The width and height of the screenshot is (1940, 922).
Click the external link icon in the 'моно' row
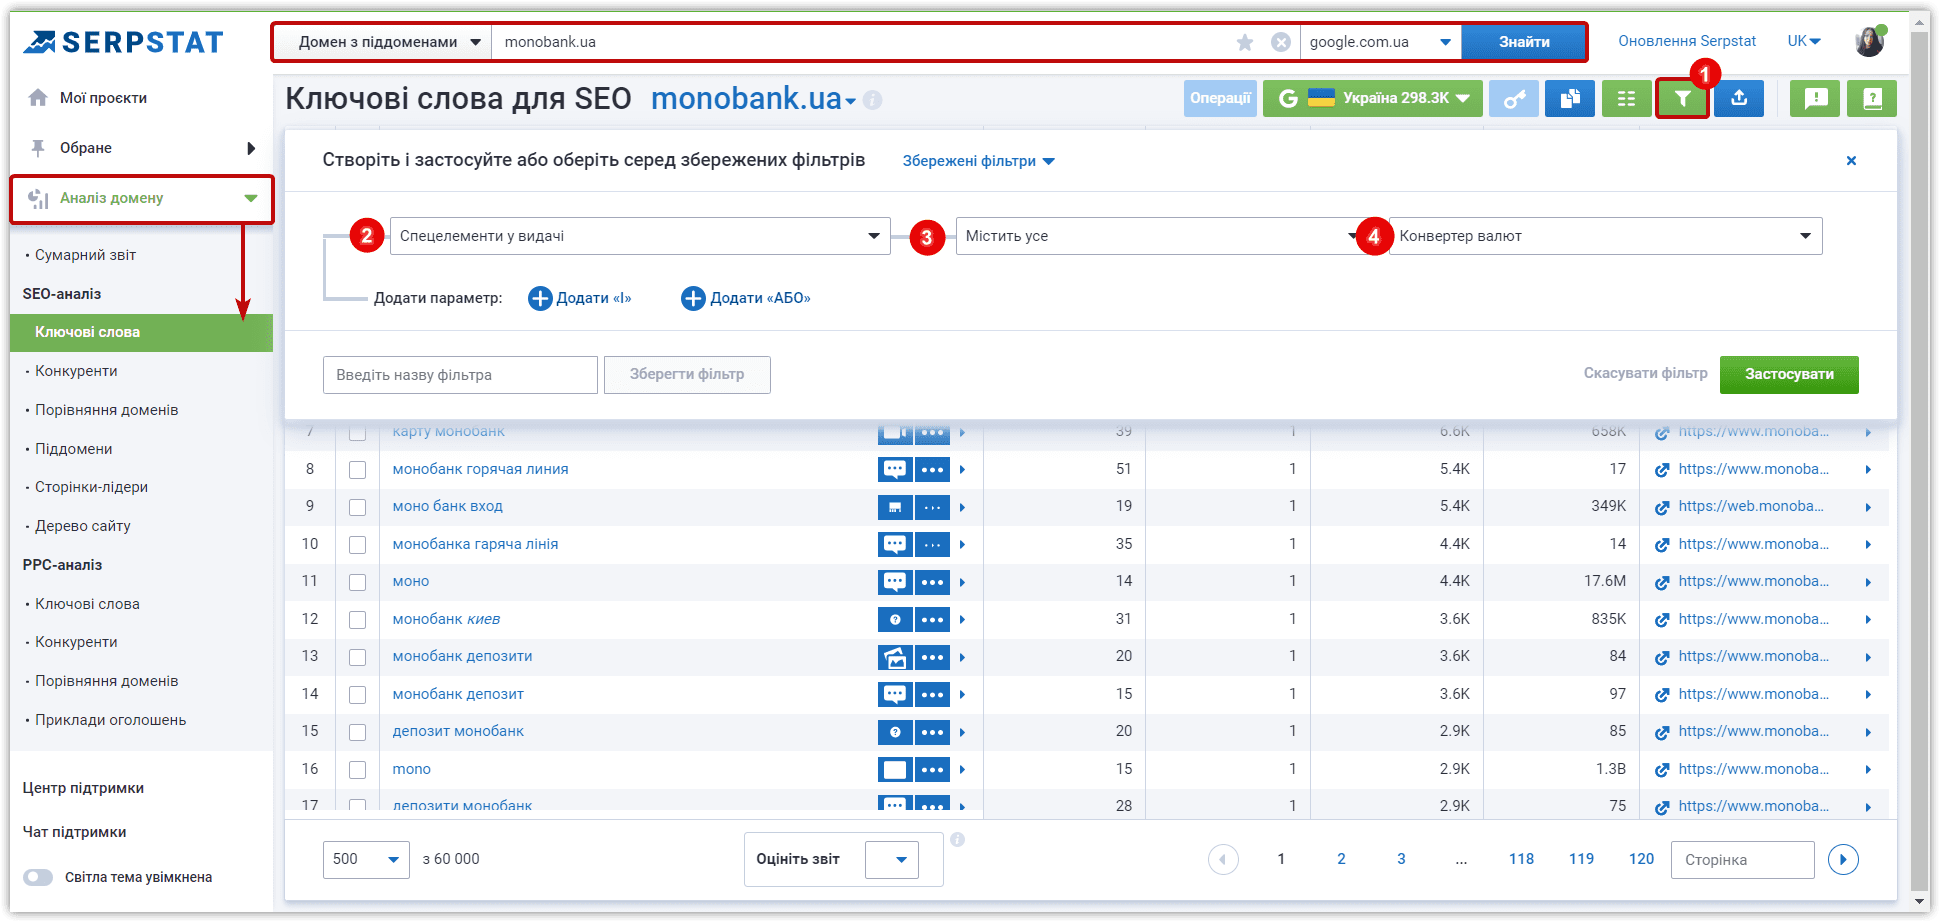click(x=1662, y=582)
